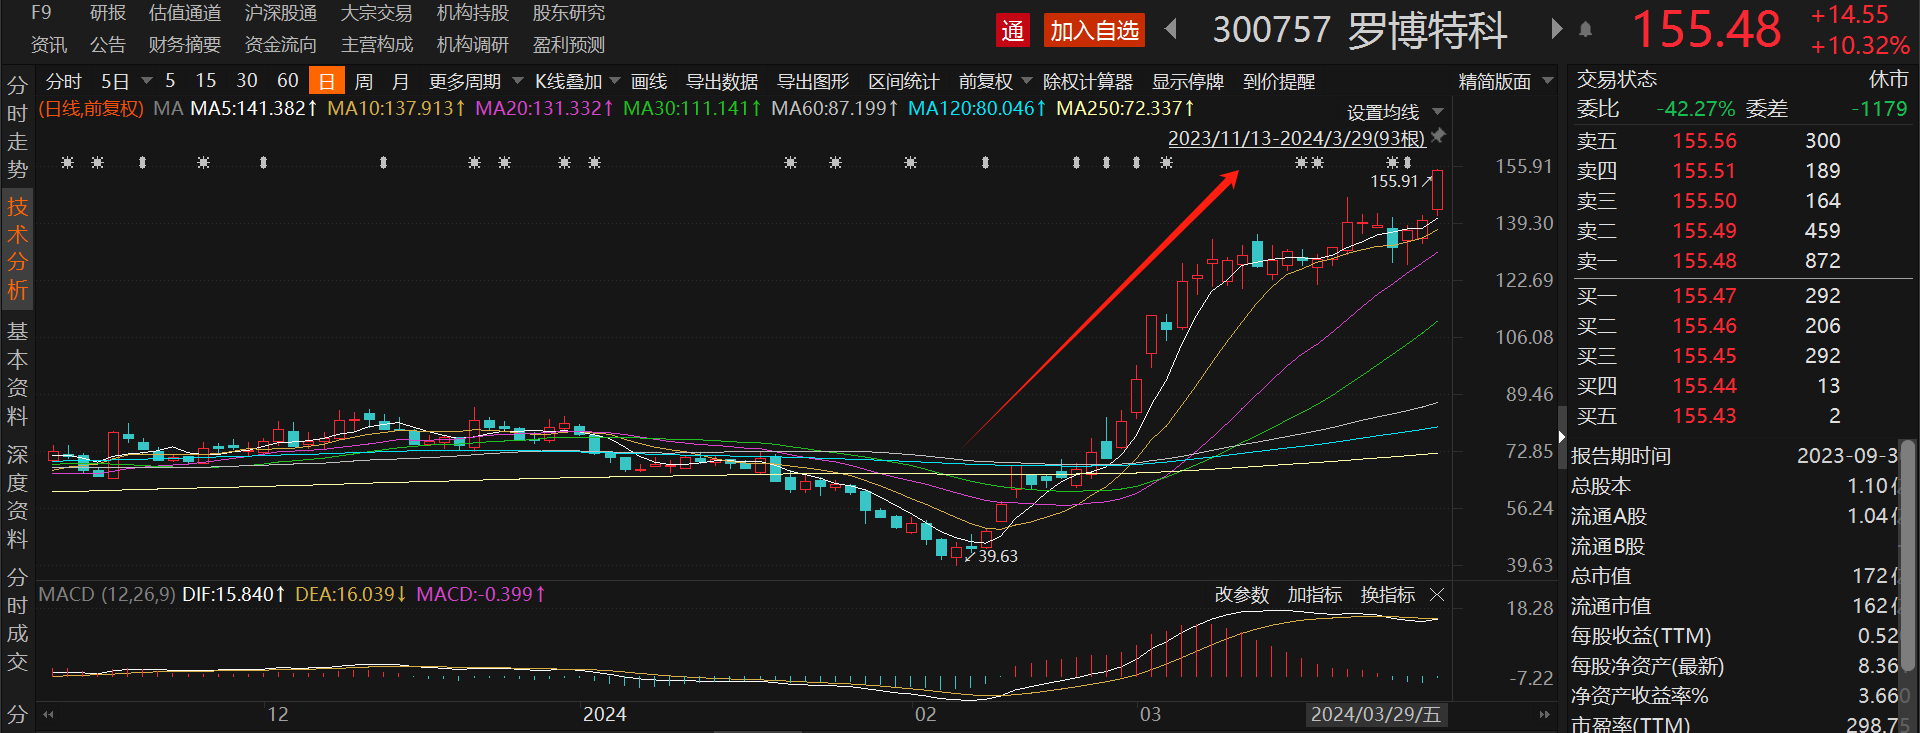
Task: Open 区间统计 range statistics
Action: (904, 81)
